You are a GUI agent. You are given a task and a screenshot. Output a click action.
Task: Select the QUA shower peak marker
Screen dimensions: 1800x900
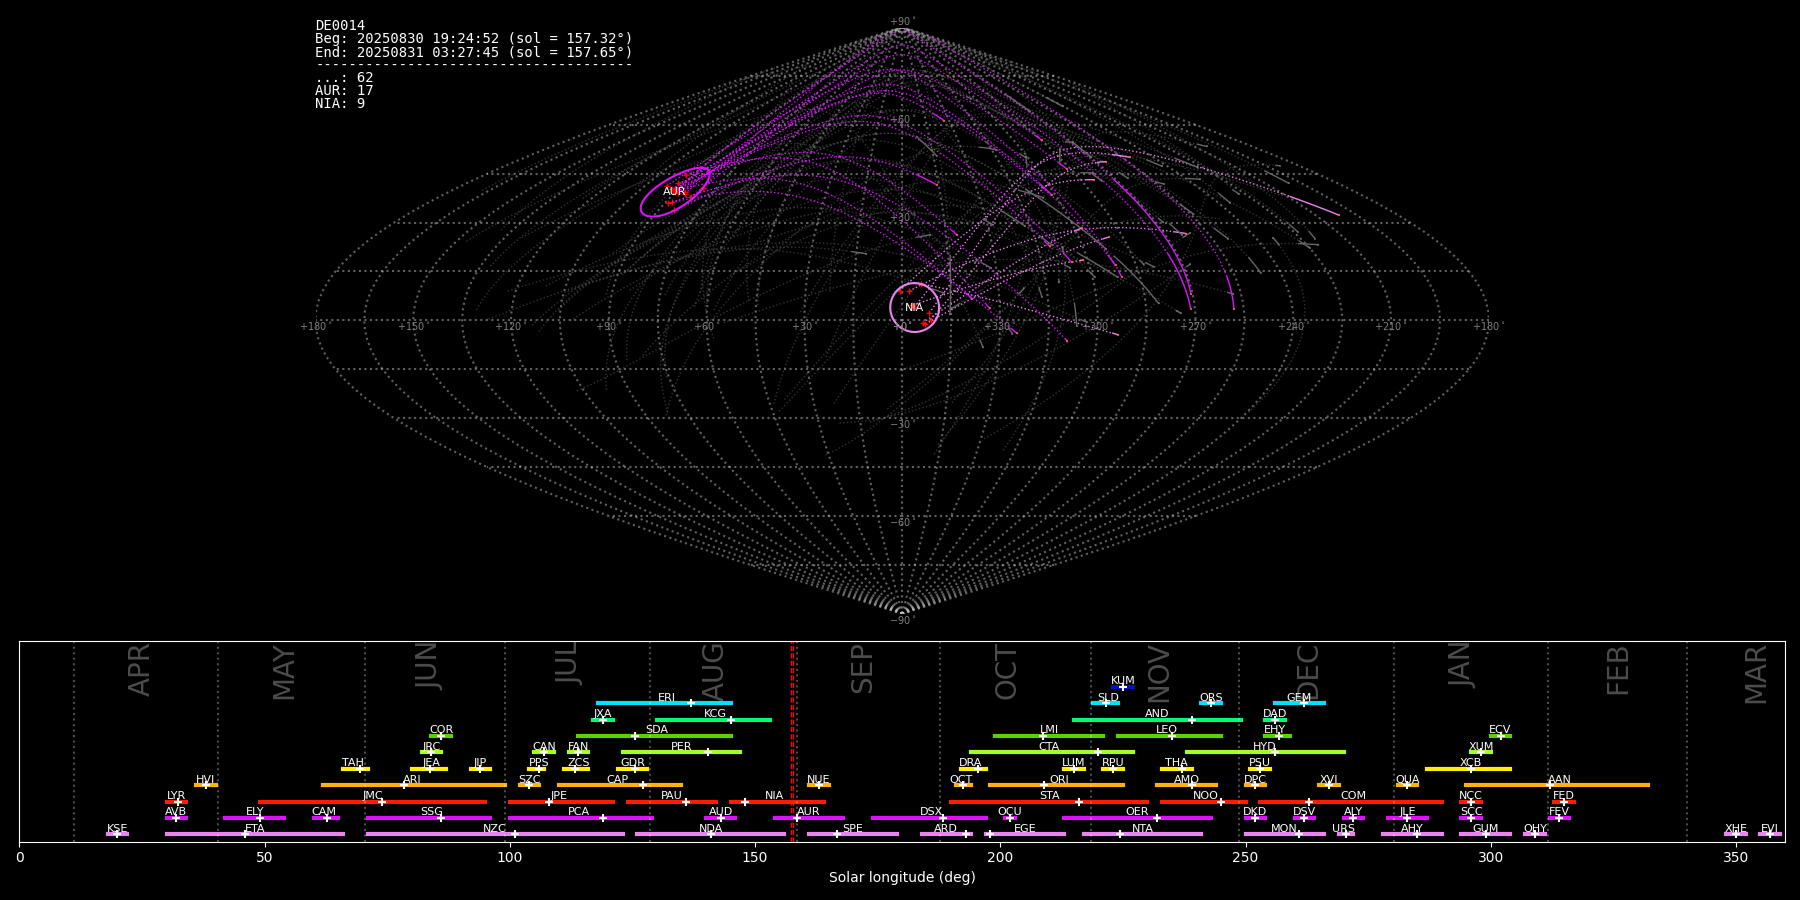pos(1407,785)
